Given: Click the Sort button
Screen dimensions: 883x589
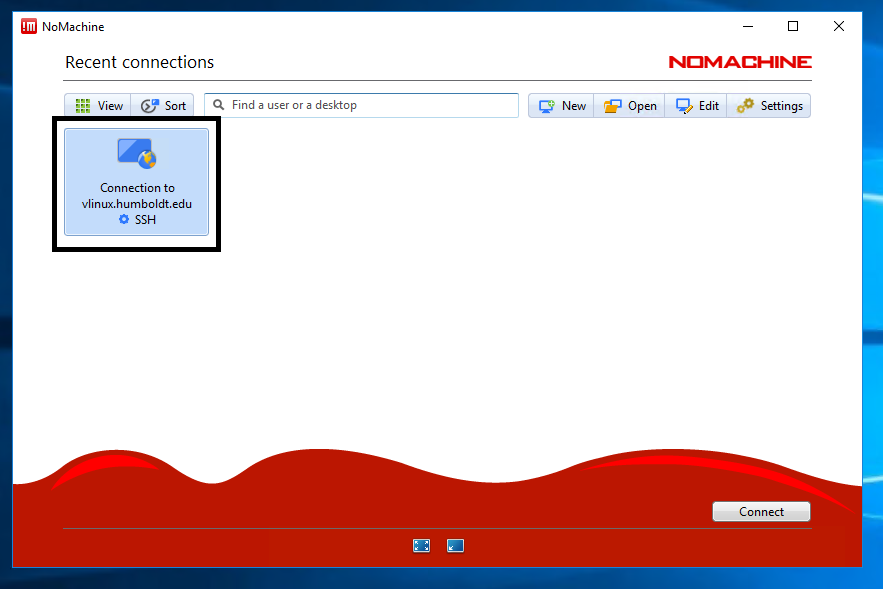Looking at the screenshot, I should coord(163,105).
